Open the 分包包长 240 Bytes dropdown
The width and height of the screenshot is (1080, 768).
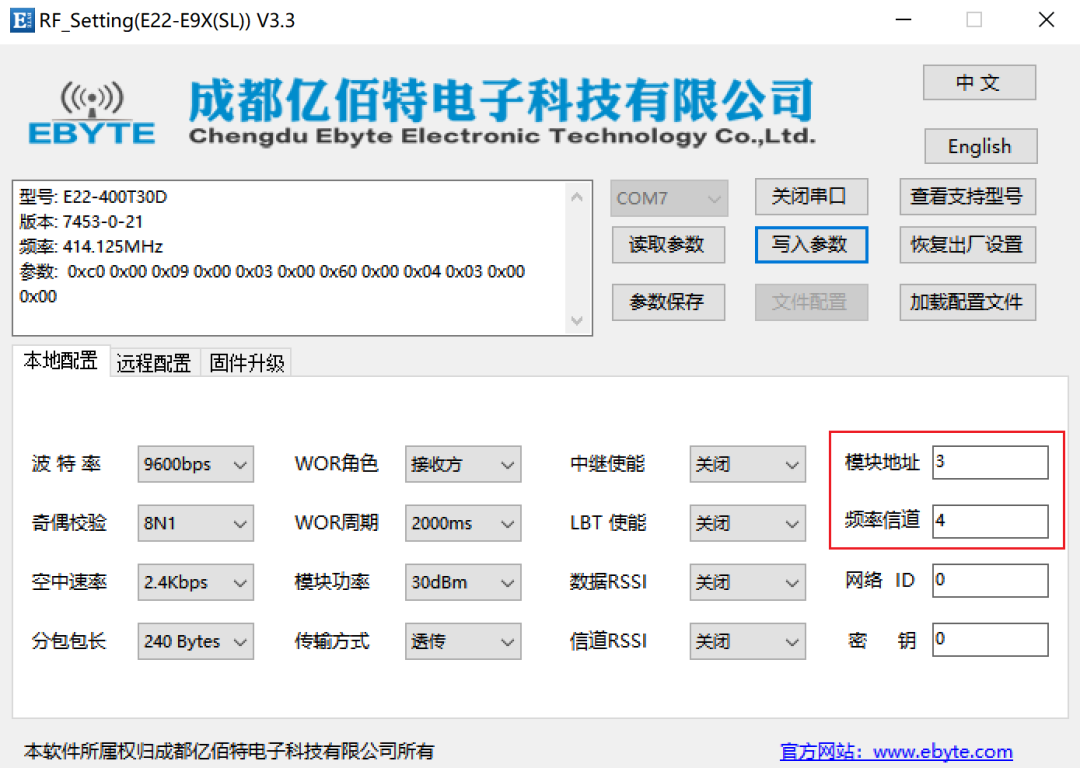[196, 642]
